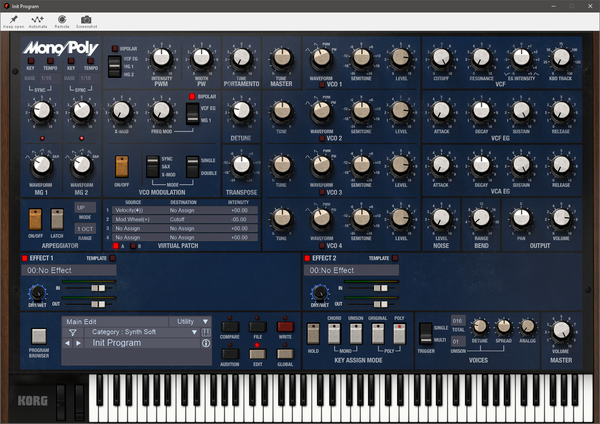Toggle the Arpeggiator LATCH switch
This screenshot has width=600, height=424.
pyautogui.click(x=57, y=219)
